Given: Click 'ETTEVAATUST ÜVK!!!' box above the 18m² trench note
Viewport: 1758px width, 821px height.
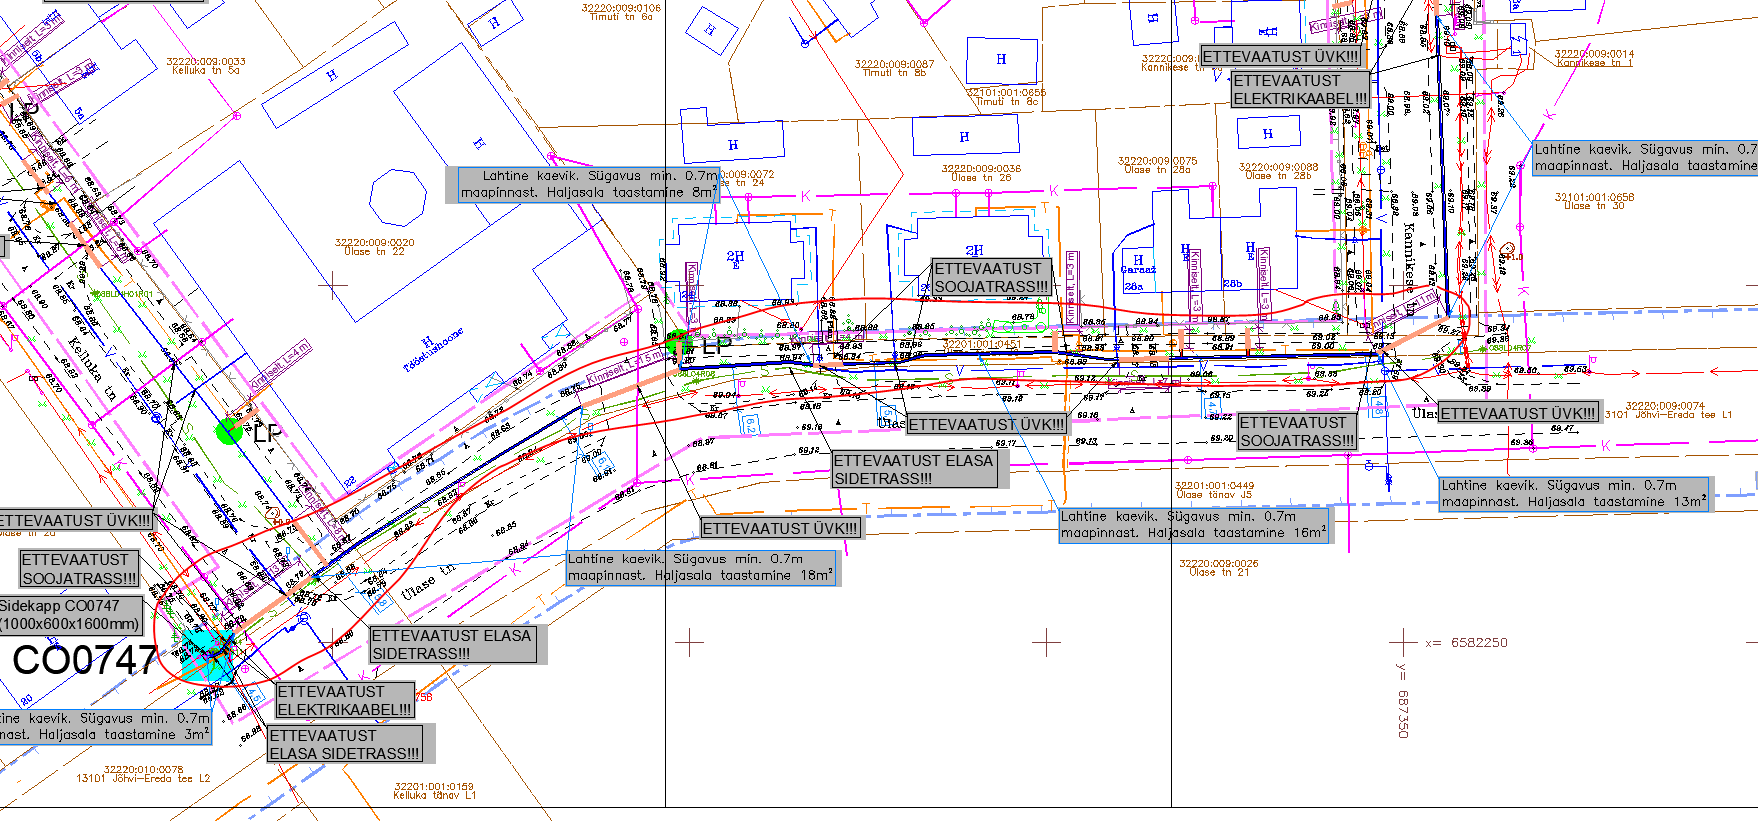Looking at the screenshot, I should [779, 528].
